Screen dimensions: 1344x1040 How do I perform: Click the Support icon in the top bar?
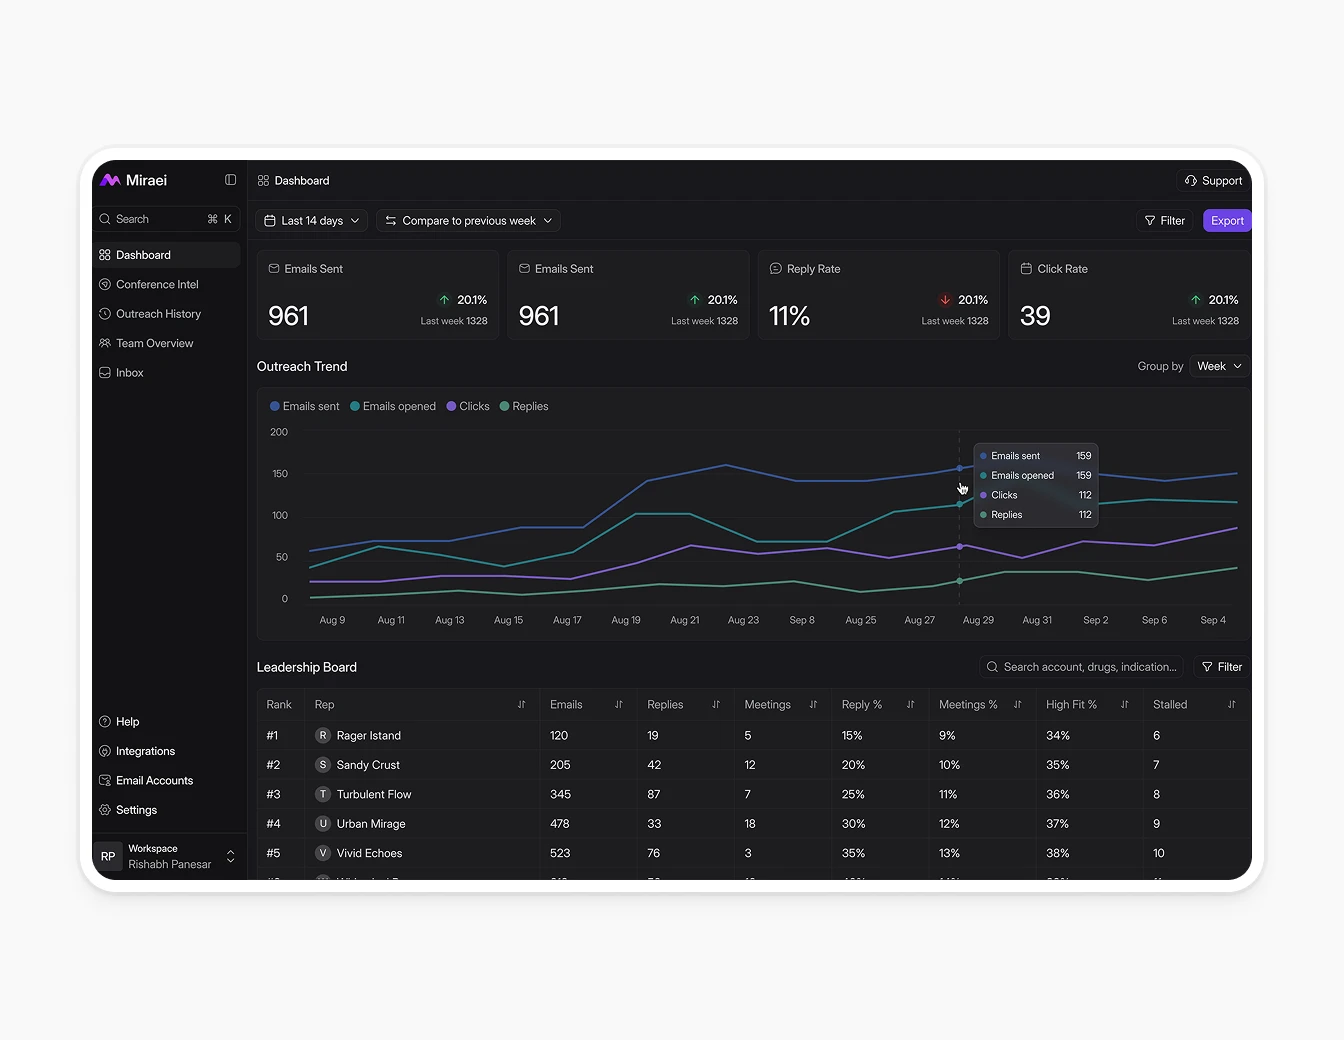[1189, 180]
